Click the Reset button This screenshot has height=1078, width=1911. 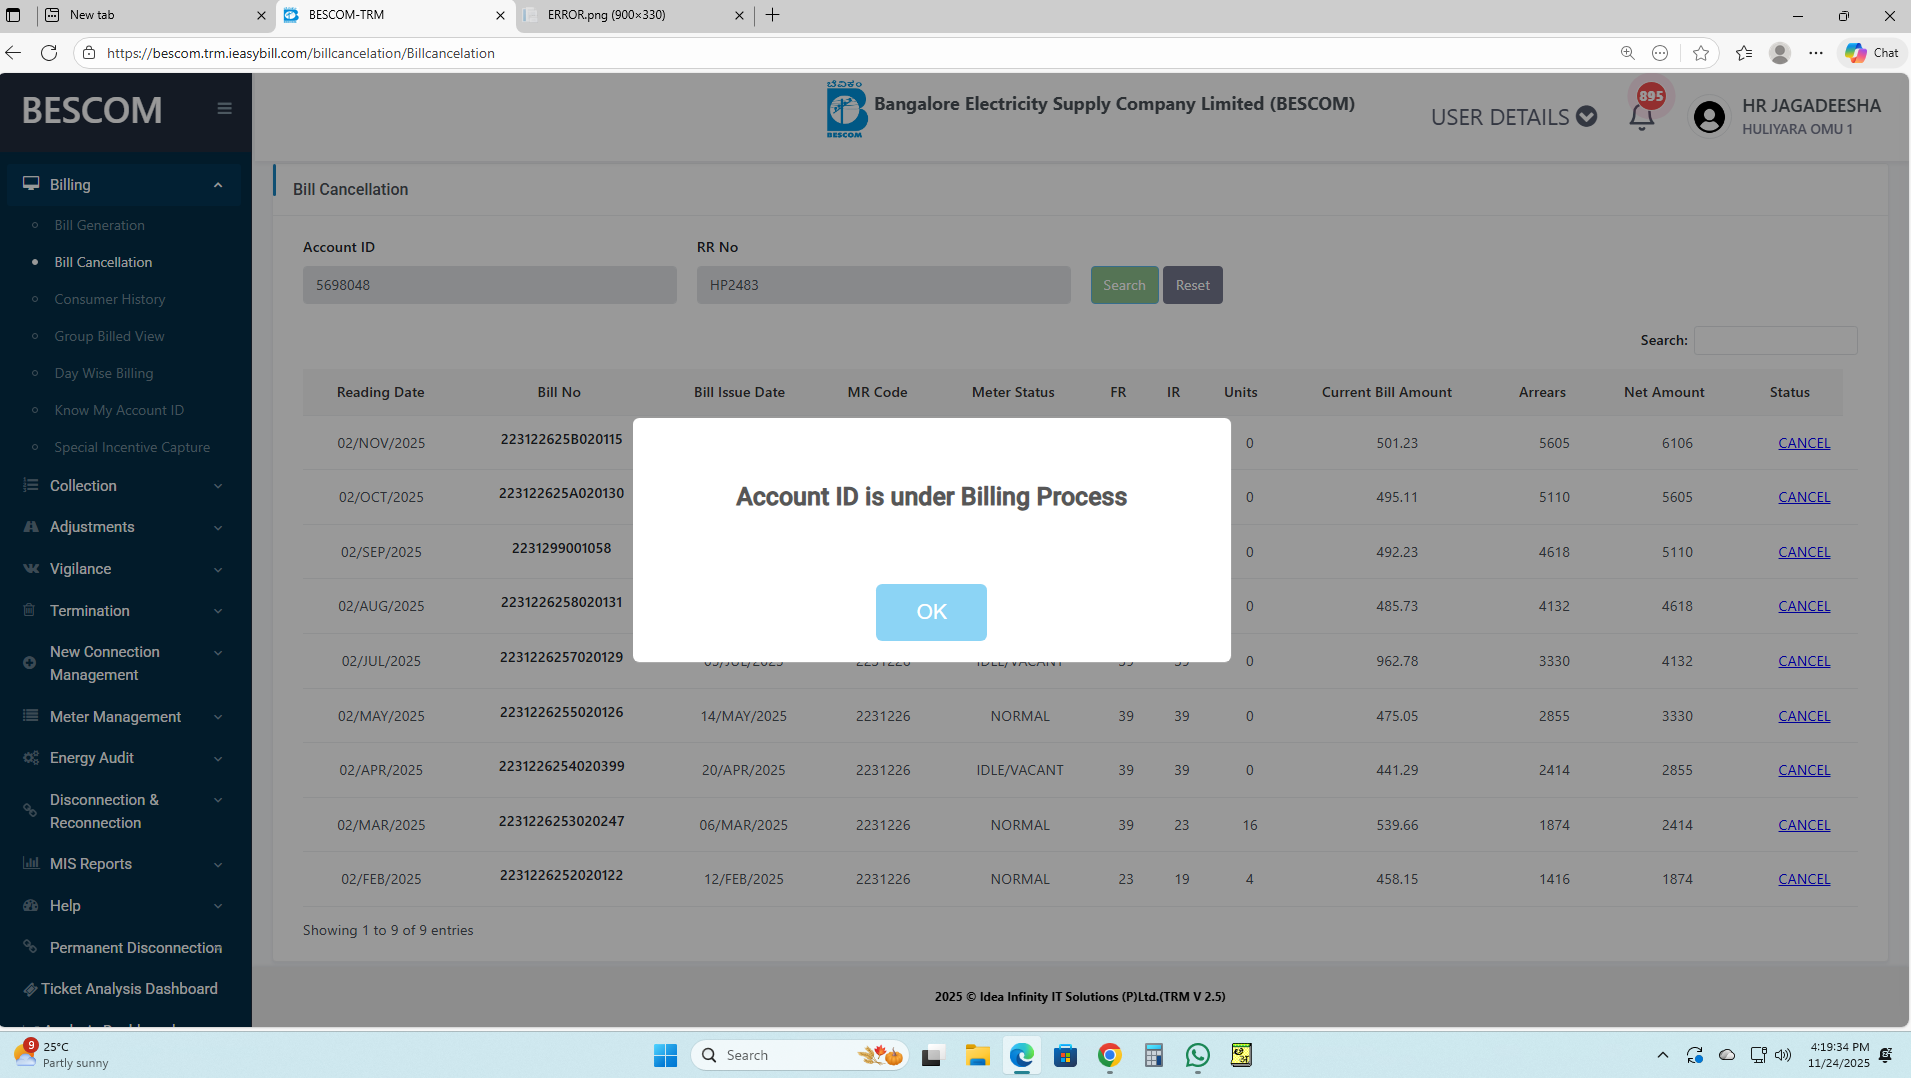(x=1192, y=285)
